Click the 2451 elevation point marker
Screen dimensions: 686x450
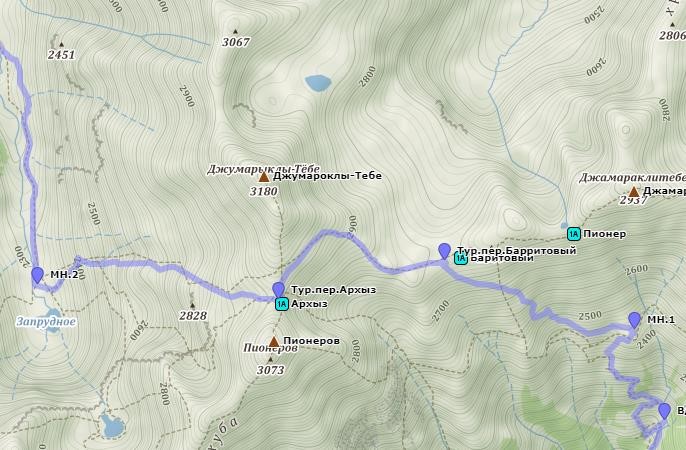[61, 44]
